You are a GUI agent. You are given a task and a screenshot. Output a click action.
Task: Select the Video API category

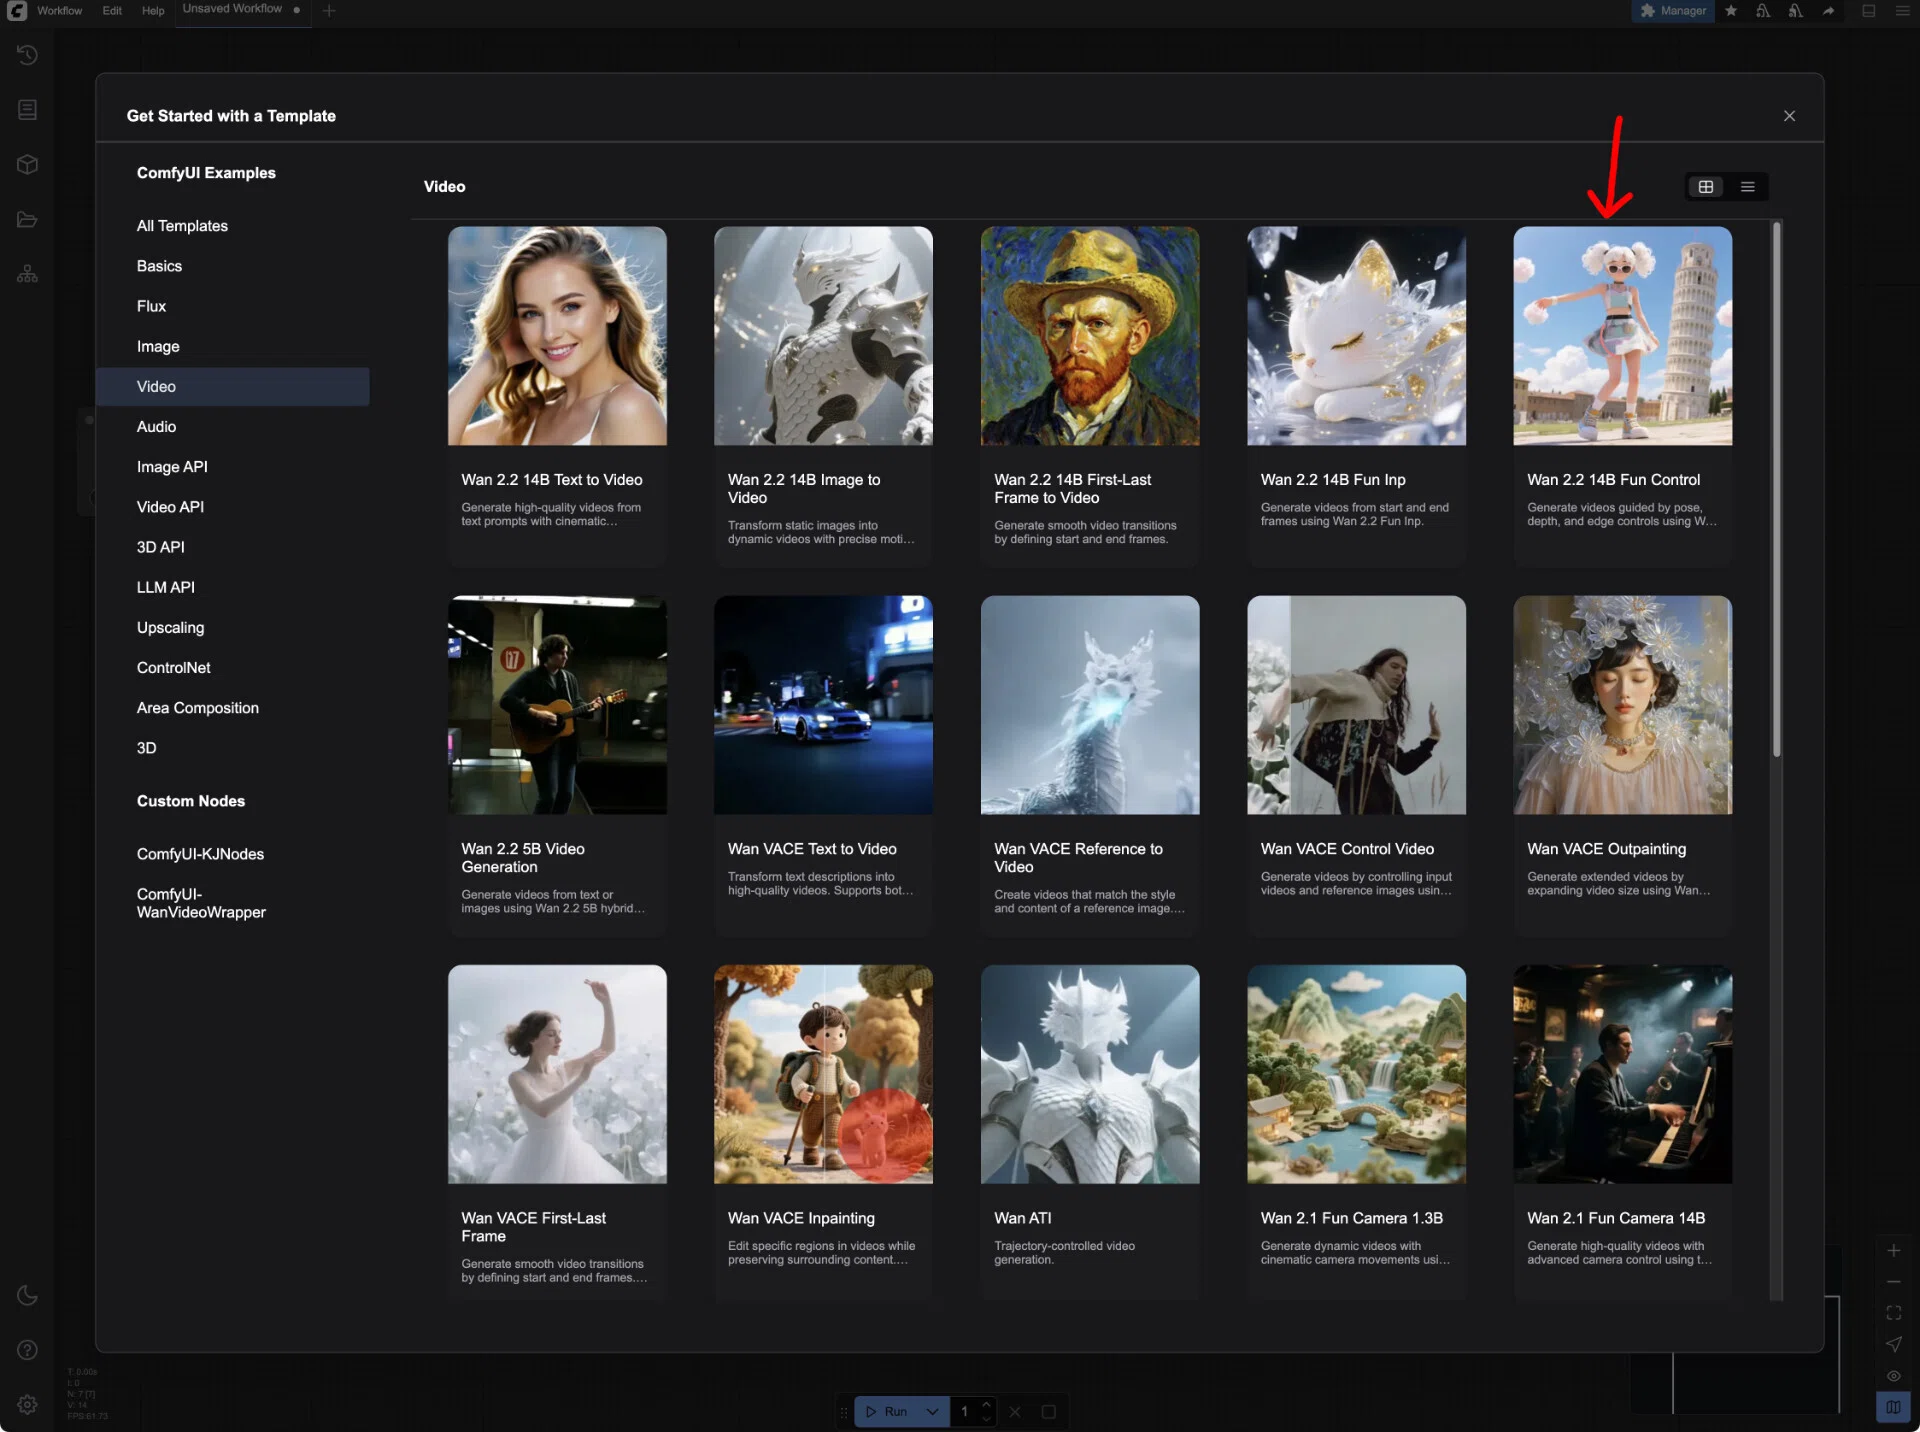170,507
